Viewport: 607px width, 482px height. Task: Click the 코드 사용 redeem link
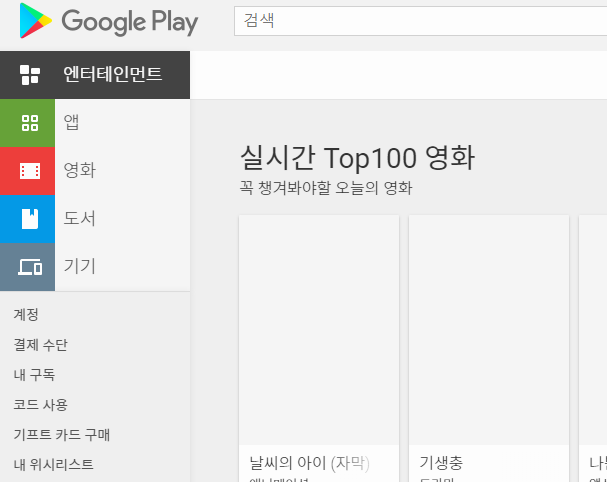pyautogui.click(x=41, y=405)
